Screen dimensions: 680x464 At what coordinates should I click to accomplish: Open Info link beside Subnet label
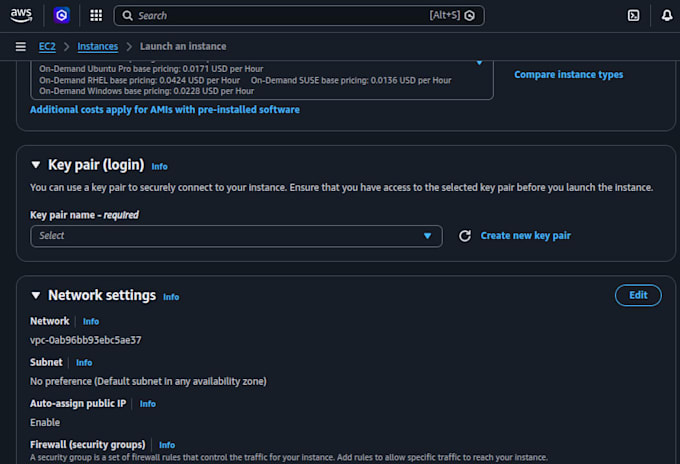click(84, 363)
